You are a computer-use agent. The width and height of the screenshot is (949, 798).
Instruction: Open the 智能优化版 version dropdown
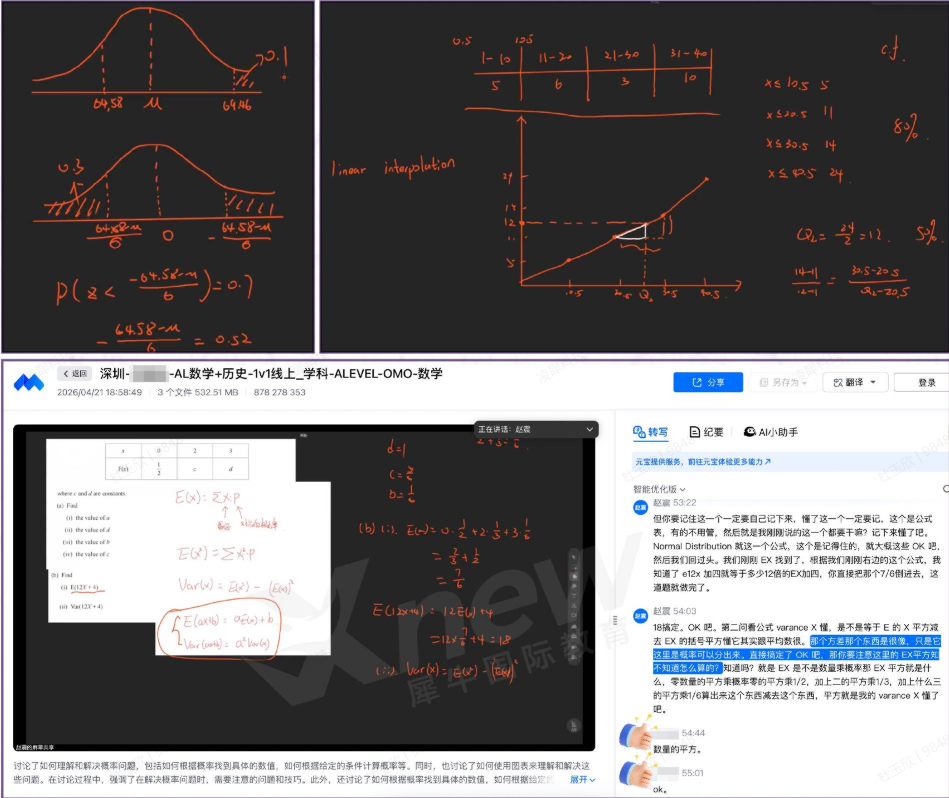click(659, 489)
